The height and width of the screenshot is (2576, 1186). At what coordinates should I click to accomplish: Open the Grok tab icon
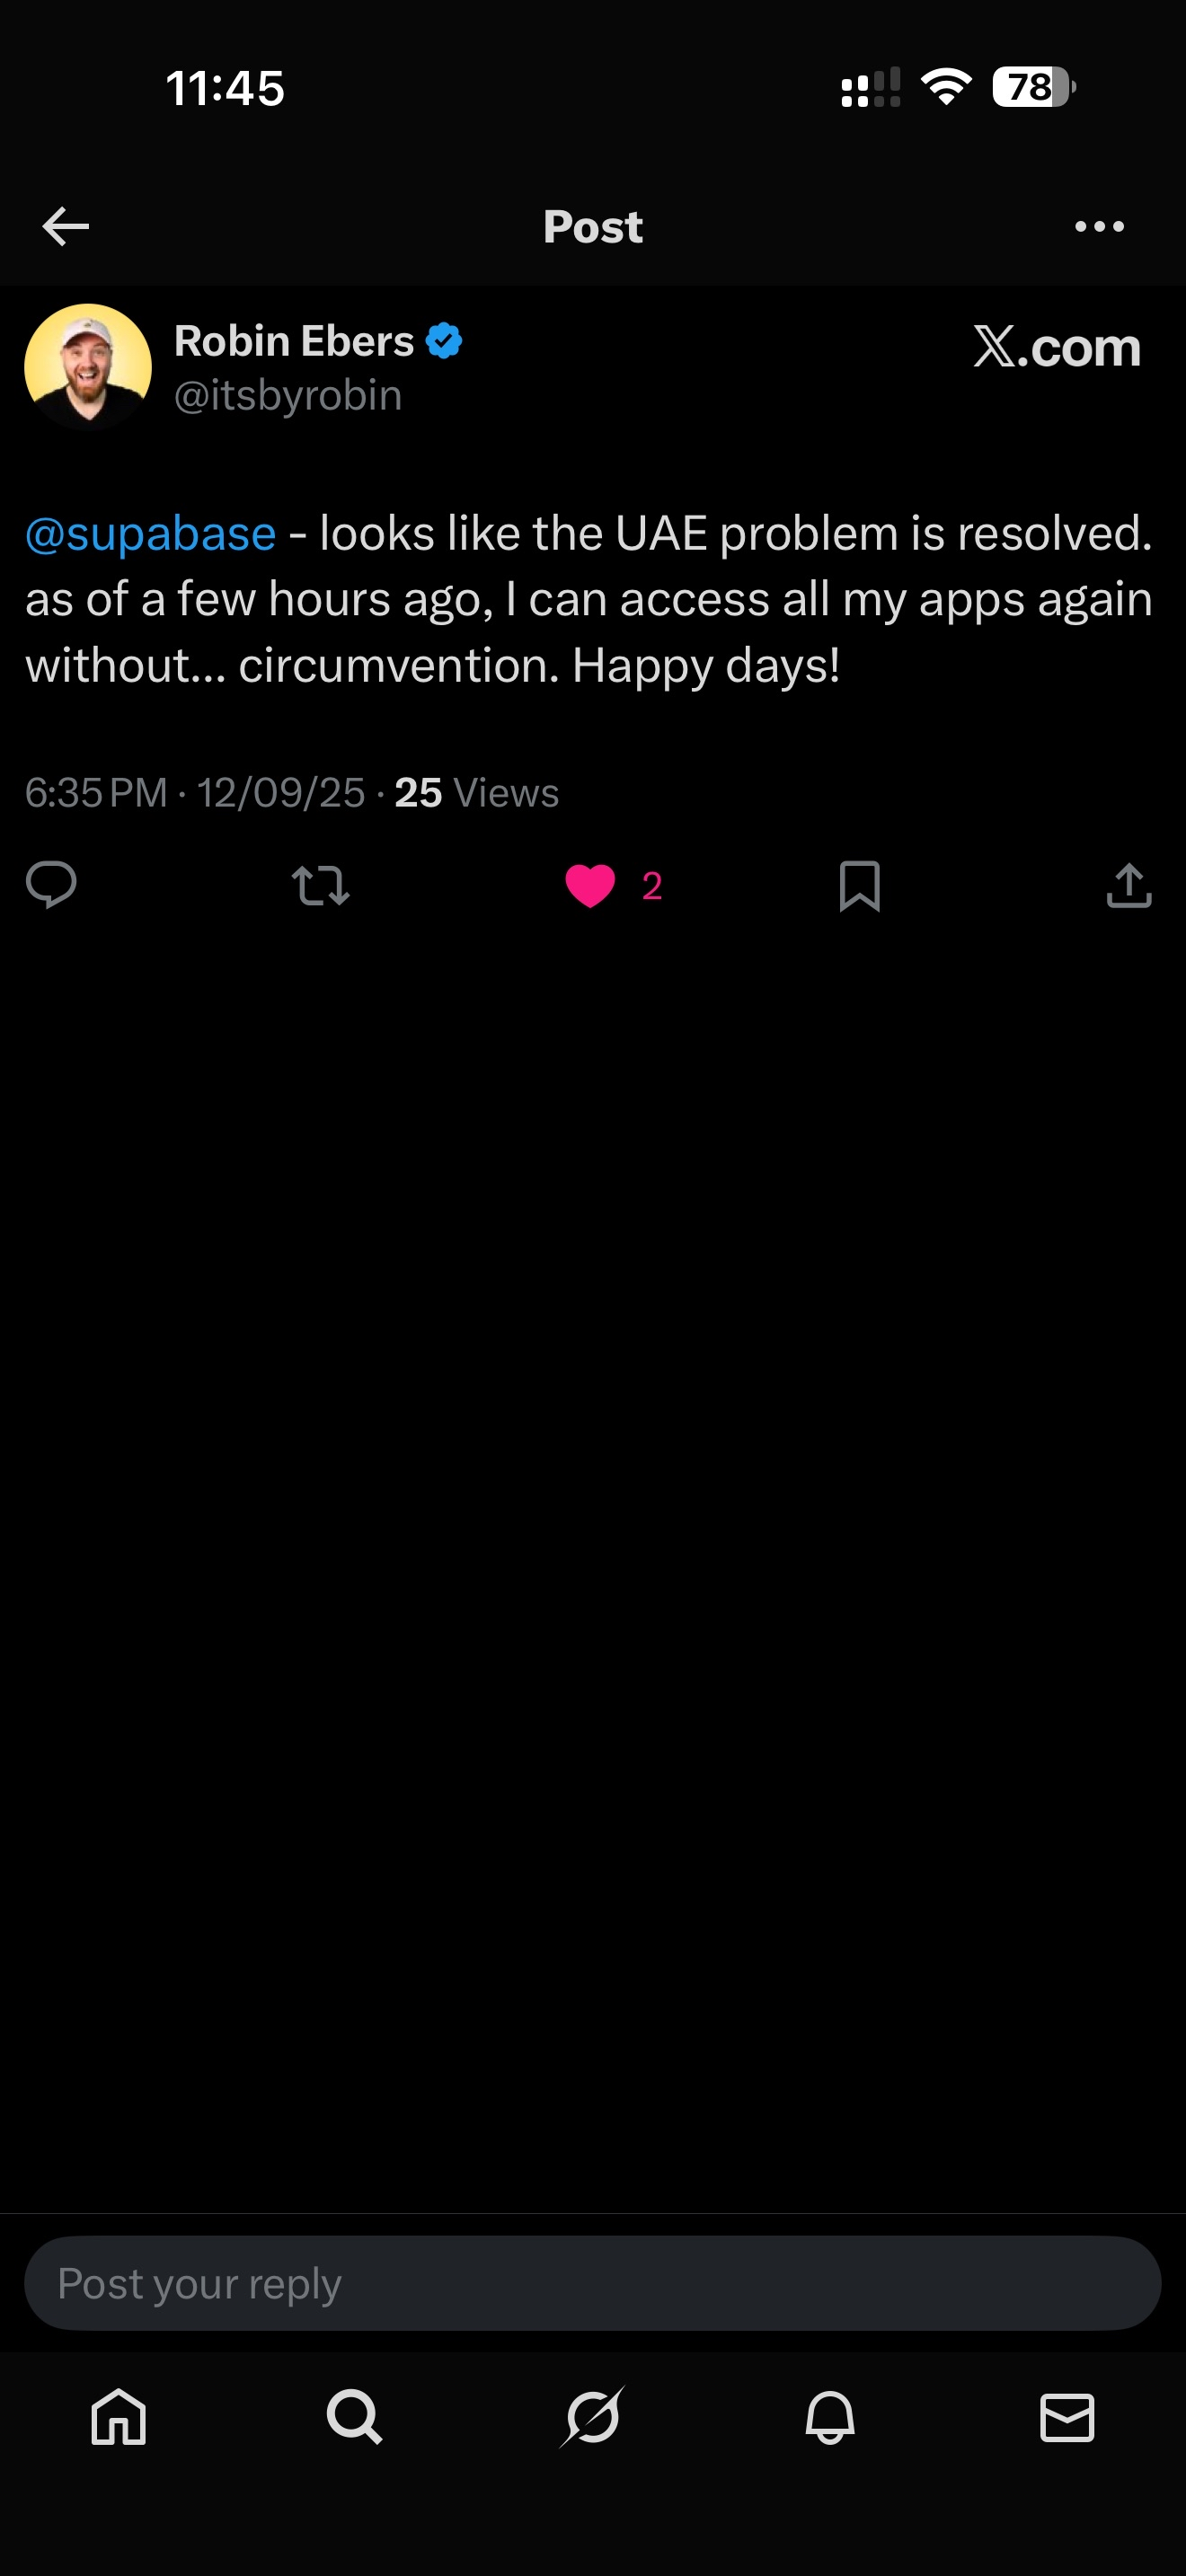pyautogui.click(x=592, y=2417)
